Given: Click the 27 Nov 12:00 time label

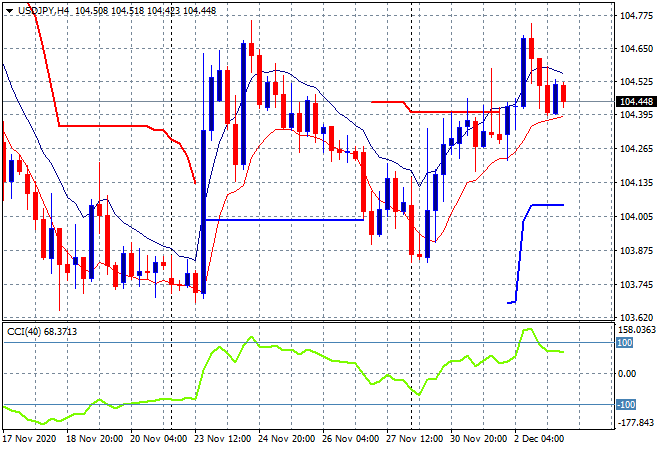Looking at the screenshot, I should (415, 439).
